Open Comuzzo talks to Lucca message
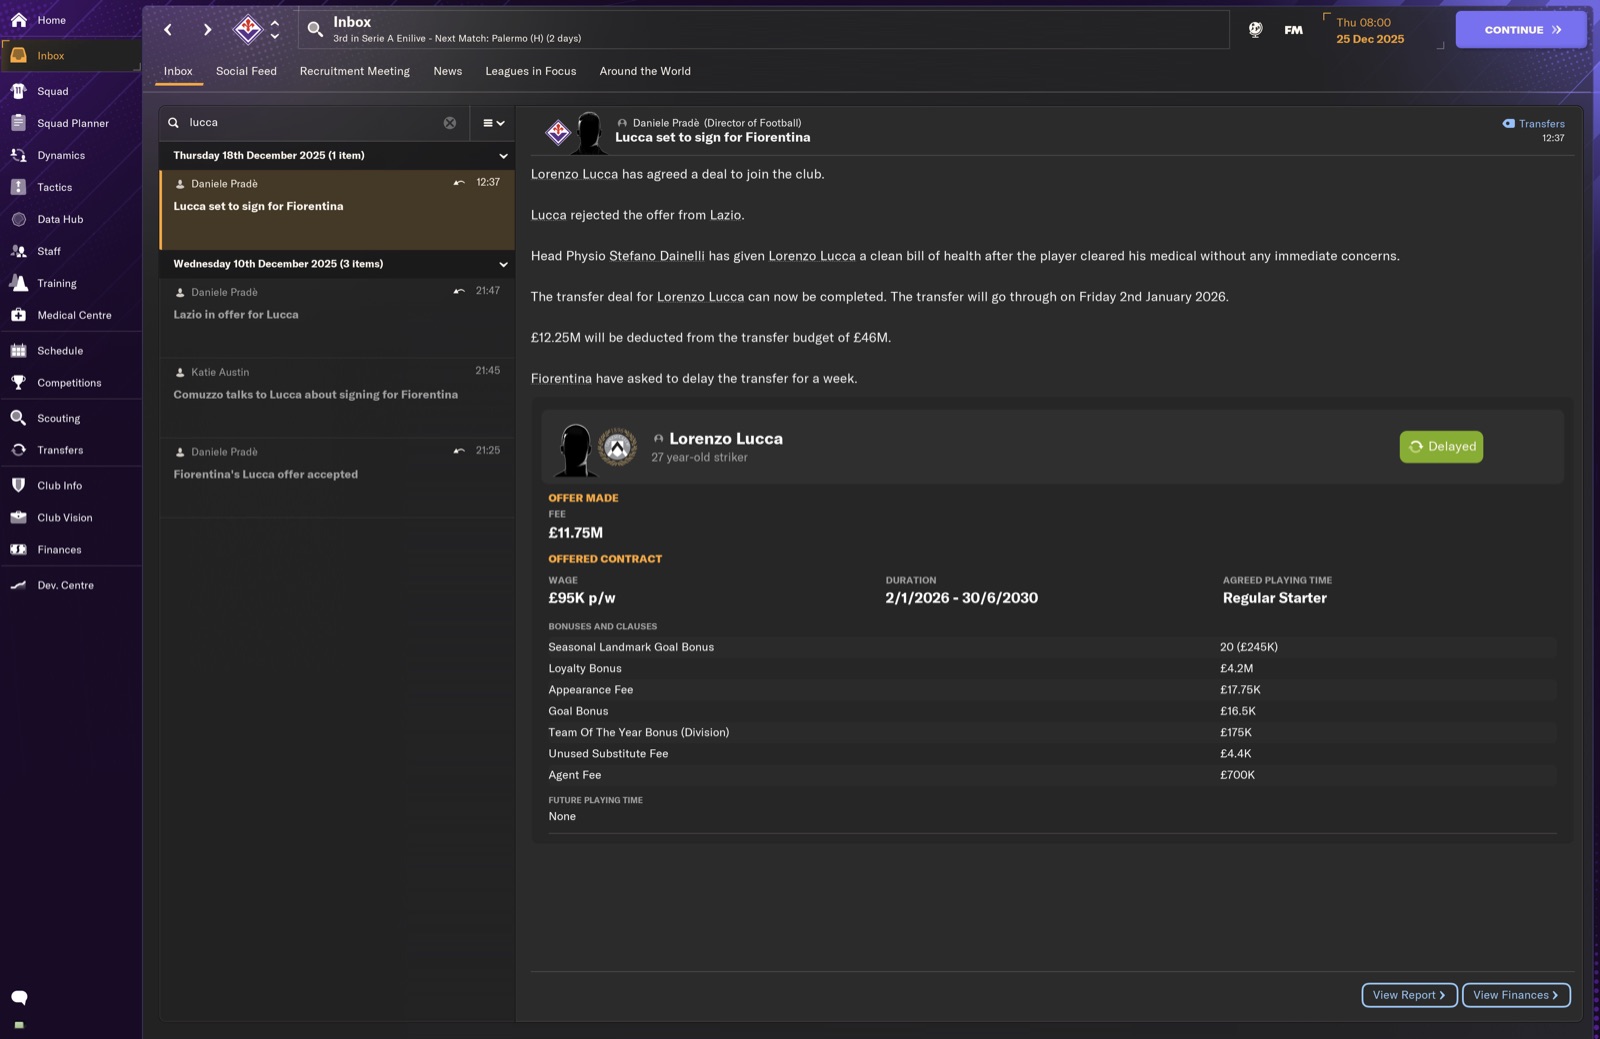Screen dimensions: 1600x1039 [x=337, y=398]
